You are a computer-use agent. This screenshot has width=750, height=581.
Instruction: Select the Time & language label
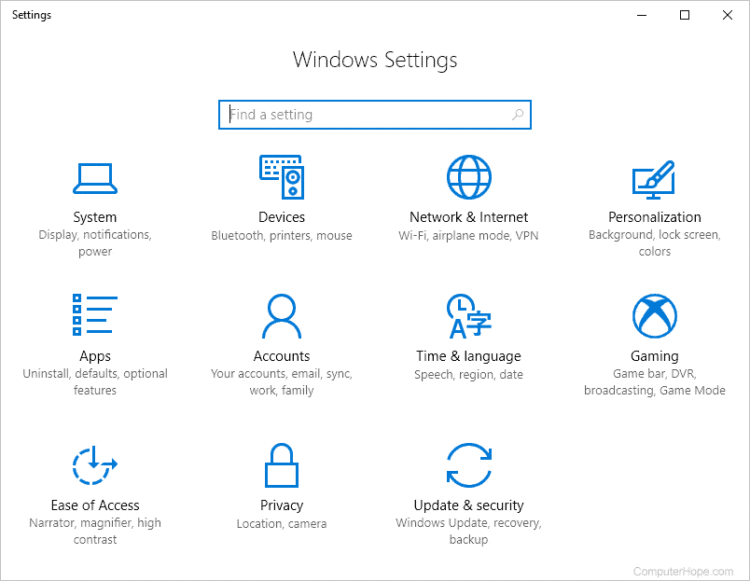point(469,356)
